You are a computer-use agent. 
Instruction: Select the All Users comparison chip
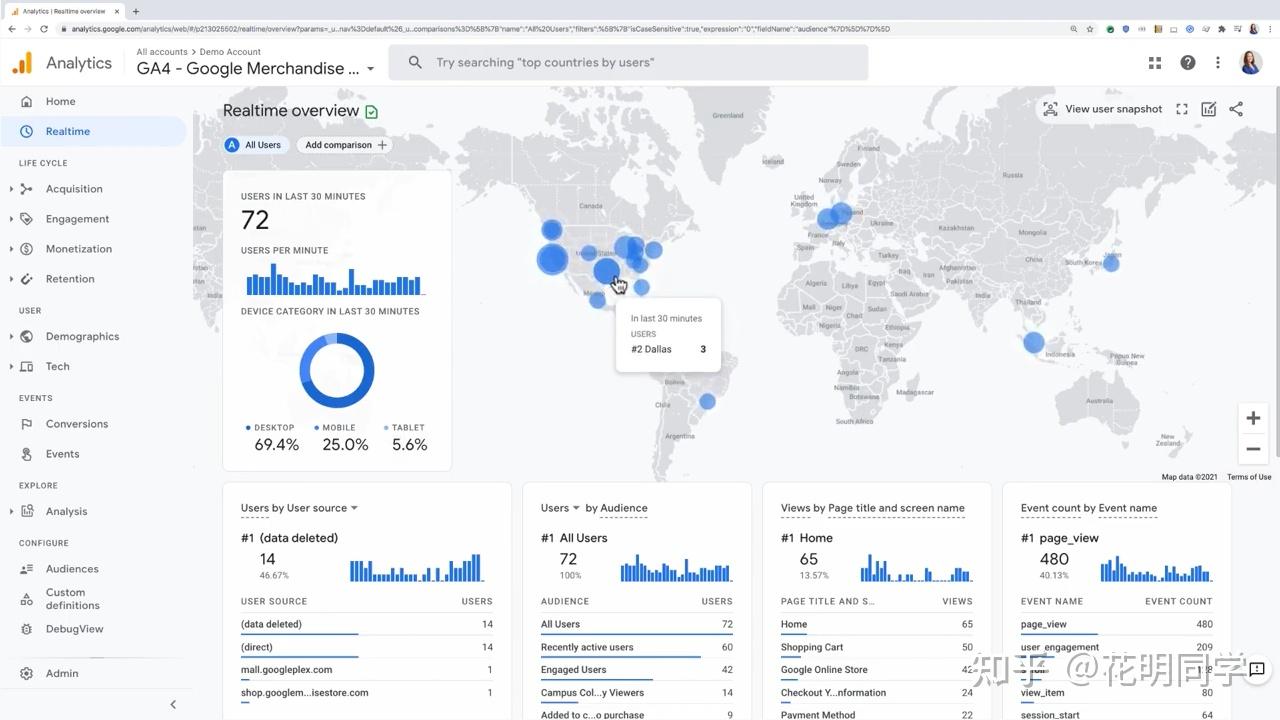pyautogui.click(x=254, y=144)
